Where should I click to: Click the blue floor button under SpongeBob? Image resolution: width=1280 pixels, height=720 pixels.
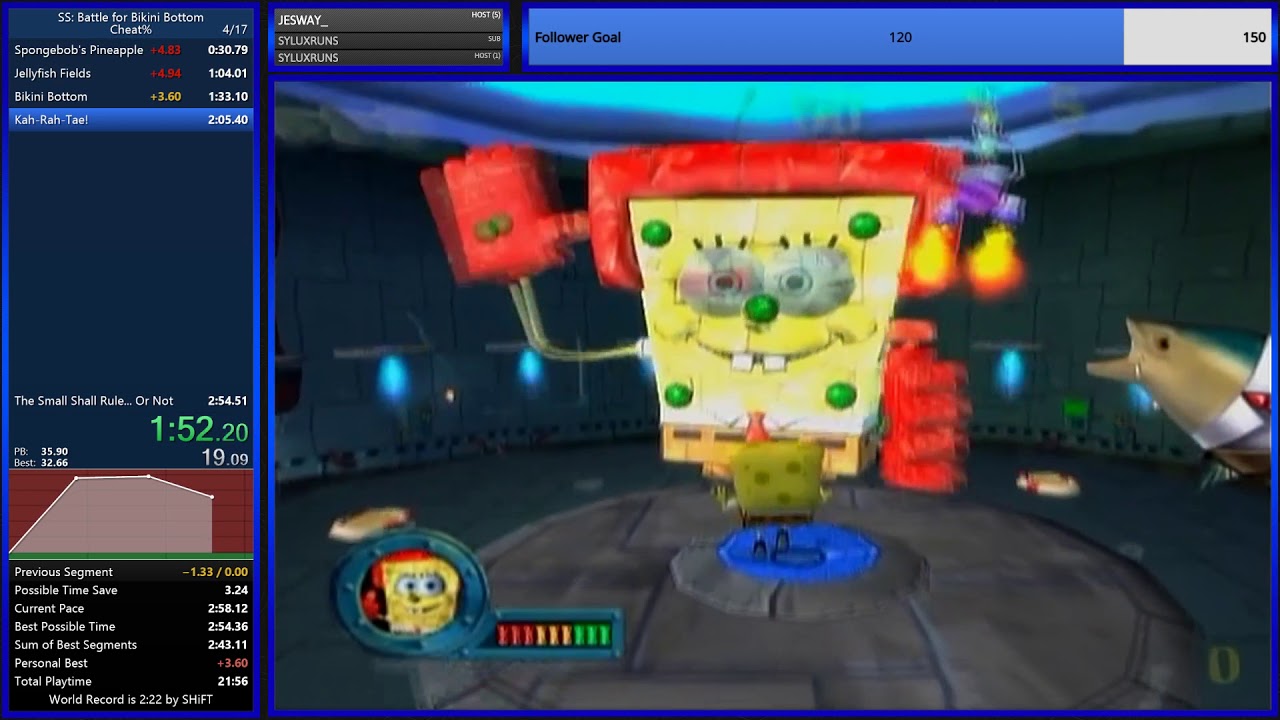[x=797, y=553]
